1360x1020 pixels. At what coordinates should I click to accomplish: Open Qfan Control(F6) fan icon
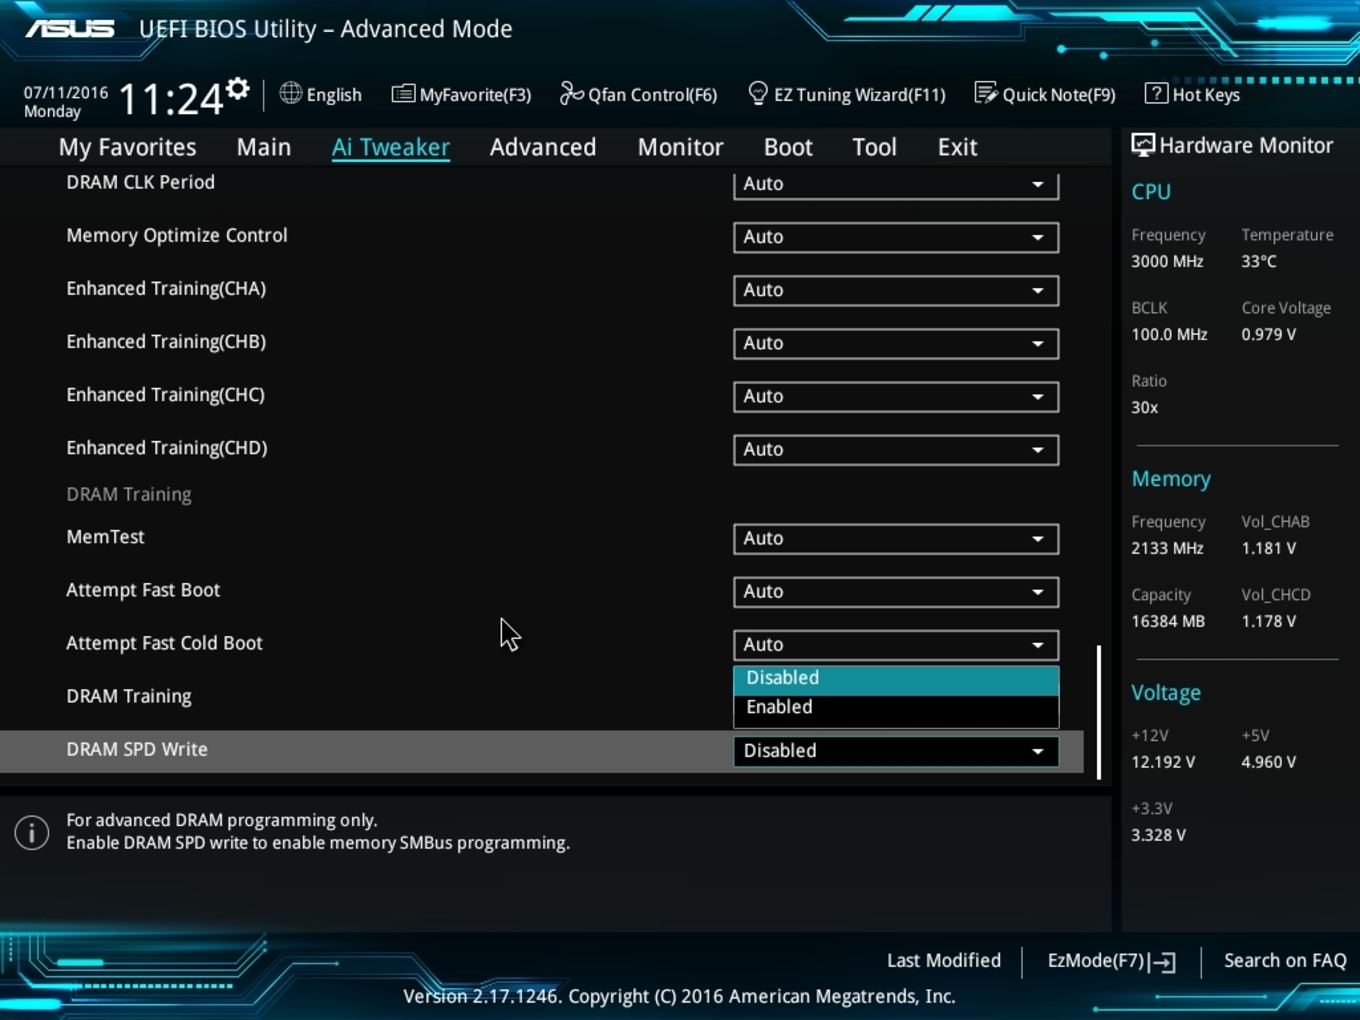tap(571, 93)
